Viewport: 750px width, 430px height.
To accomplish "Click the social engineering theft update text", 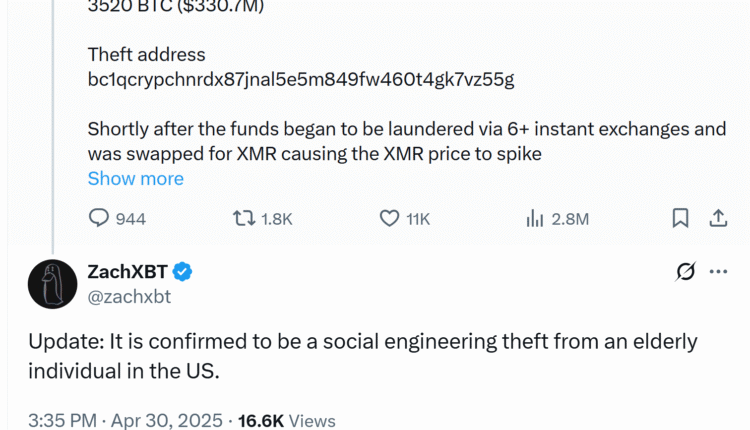I will (x=360, y=355).
